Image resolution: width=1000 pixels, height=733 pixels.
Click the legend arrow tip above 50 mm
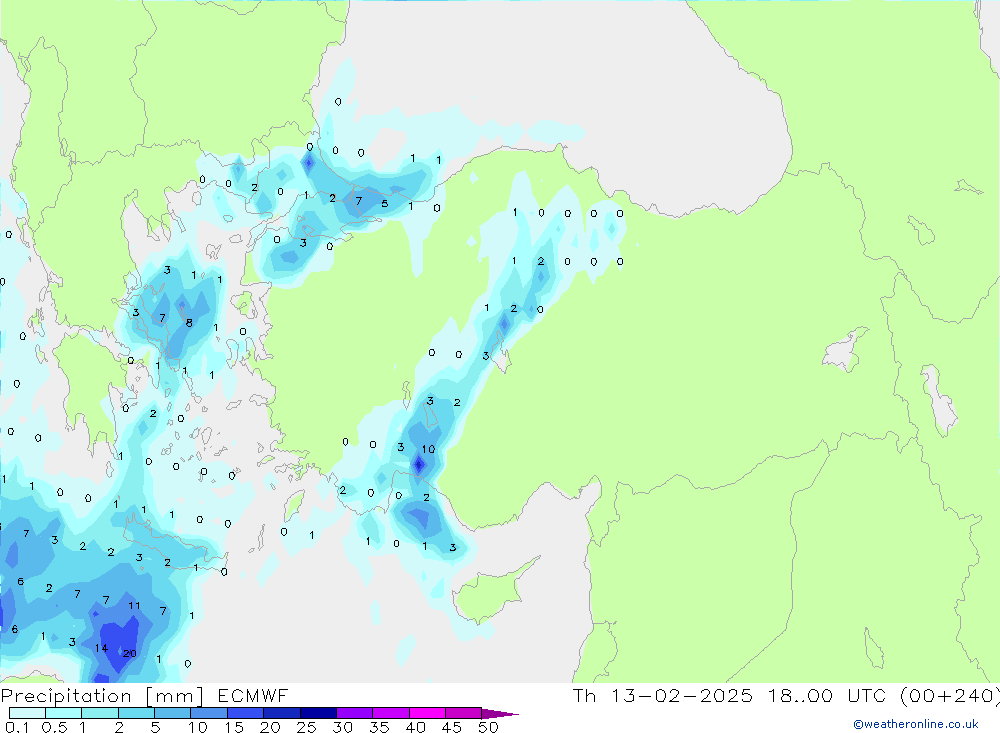(x=500, y=714)
